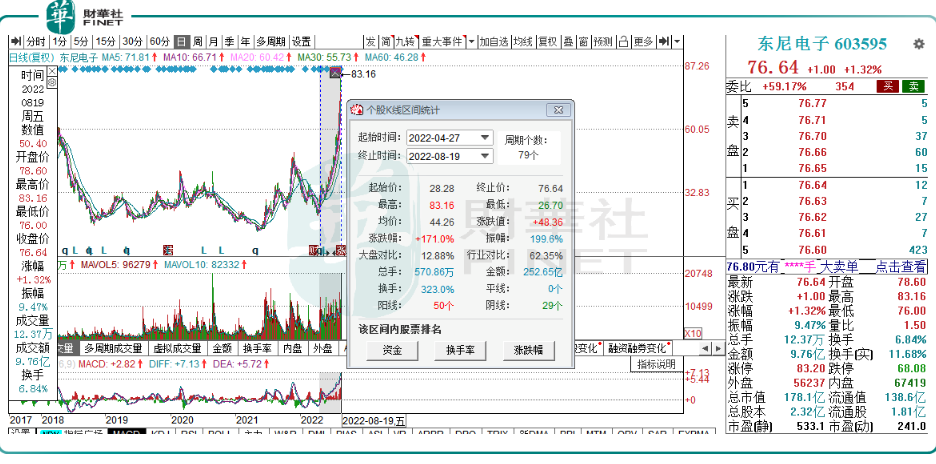Viewport: 936px width, 464px height.
Task: Click 资金 ranking button
Action: pos(392,351)
